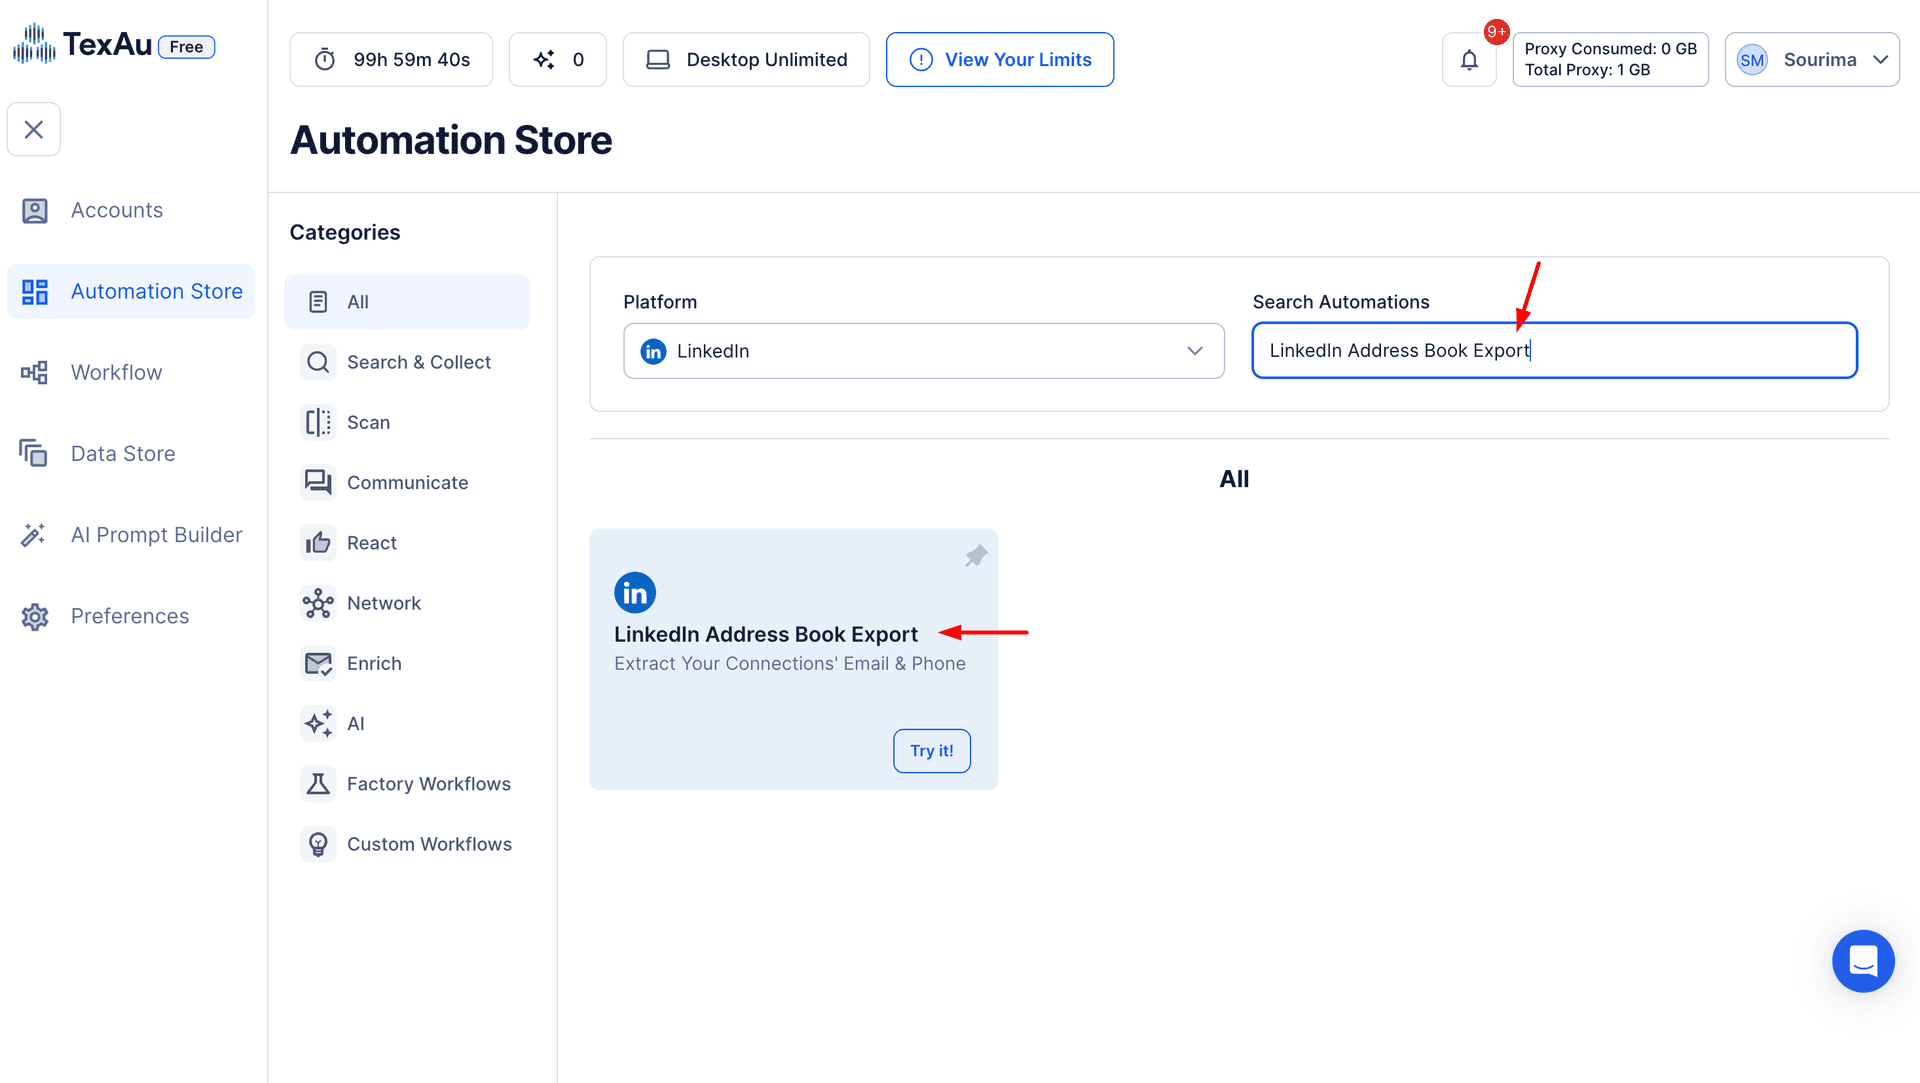Click the AI credits sparkle counter
The image size is (1920, 1083).
click(x=558, y=59)
